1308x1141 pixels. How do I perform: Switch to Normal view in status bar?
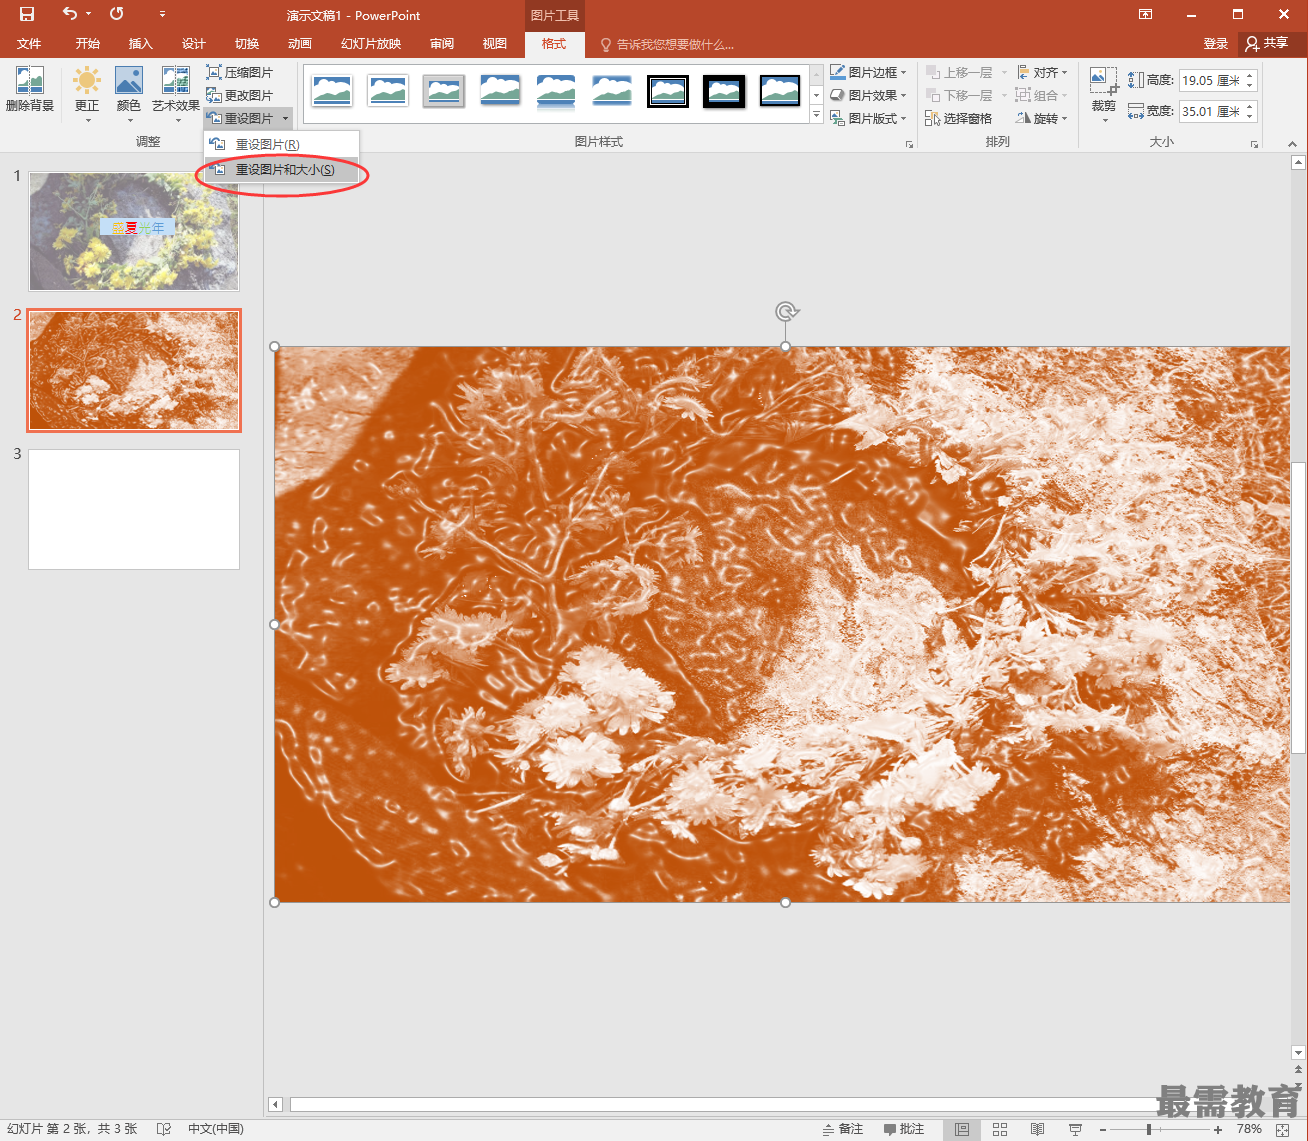[x=961, y=1129]
